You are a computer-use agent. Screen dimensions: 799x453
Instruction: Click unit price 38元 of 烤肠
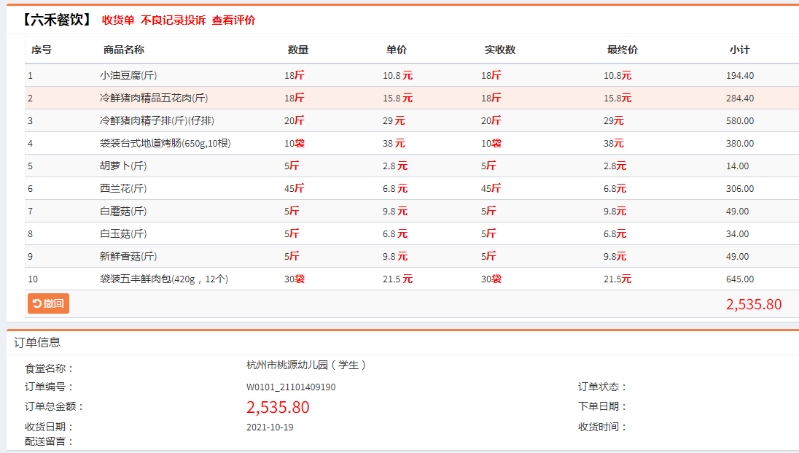pos(394,143)
